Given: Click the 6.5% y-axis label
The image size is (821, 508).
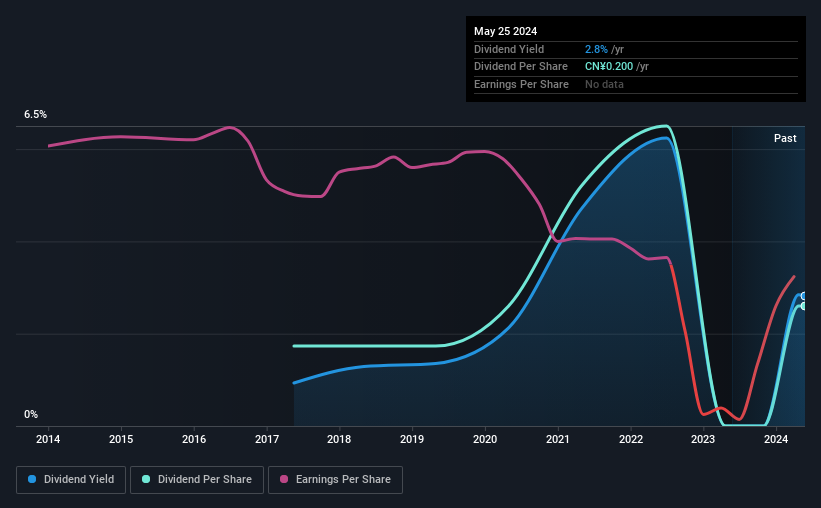Looking at the screenshot, I should tap(35, 115).
